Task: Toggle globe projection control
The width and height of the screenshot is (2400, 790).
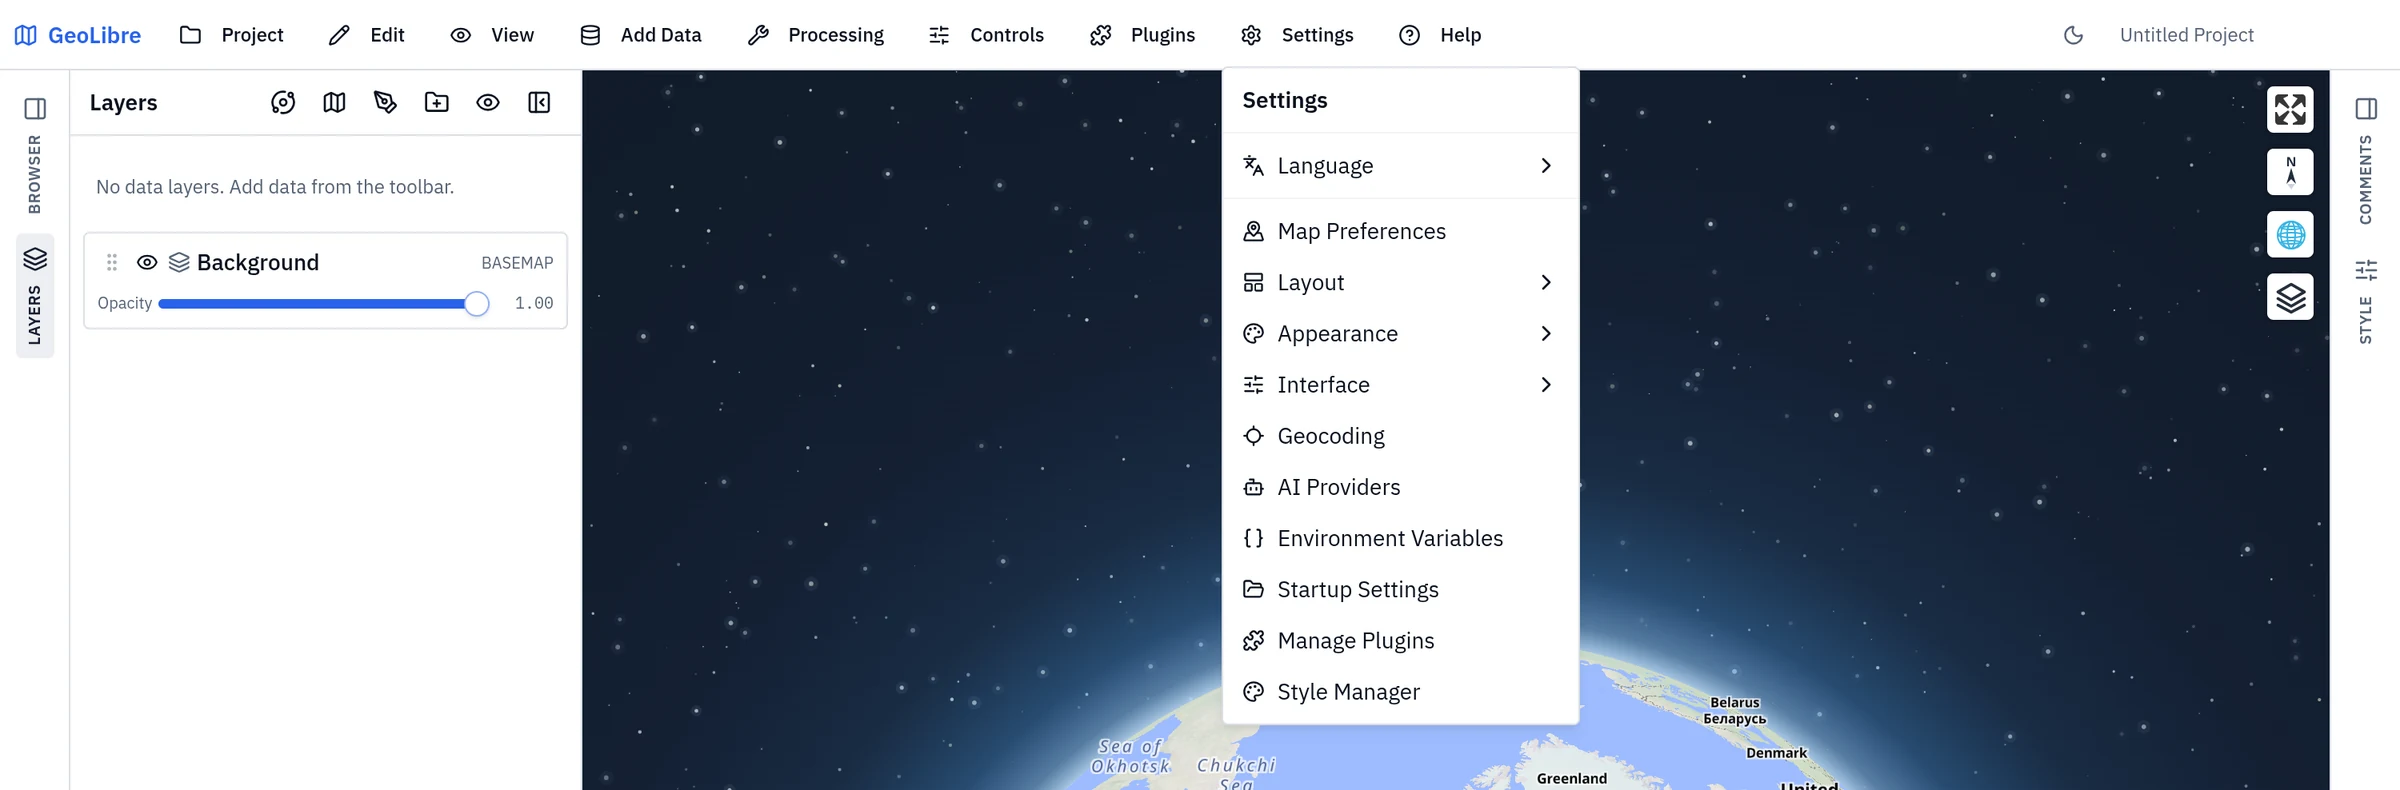Action: (x=2290, y=235)
